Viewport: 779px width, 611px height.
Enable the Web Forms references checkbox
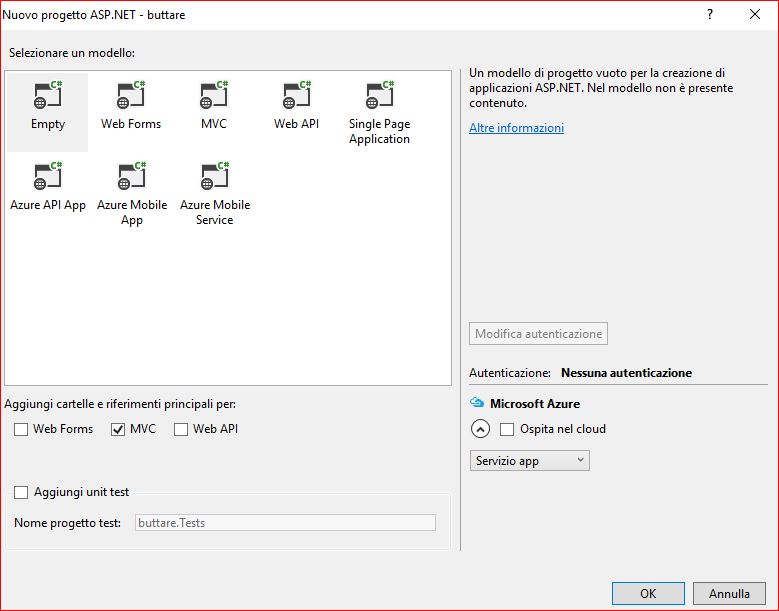(21, 429)
